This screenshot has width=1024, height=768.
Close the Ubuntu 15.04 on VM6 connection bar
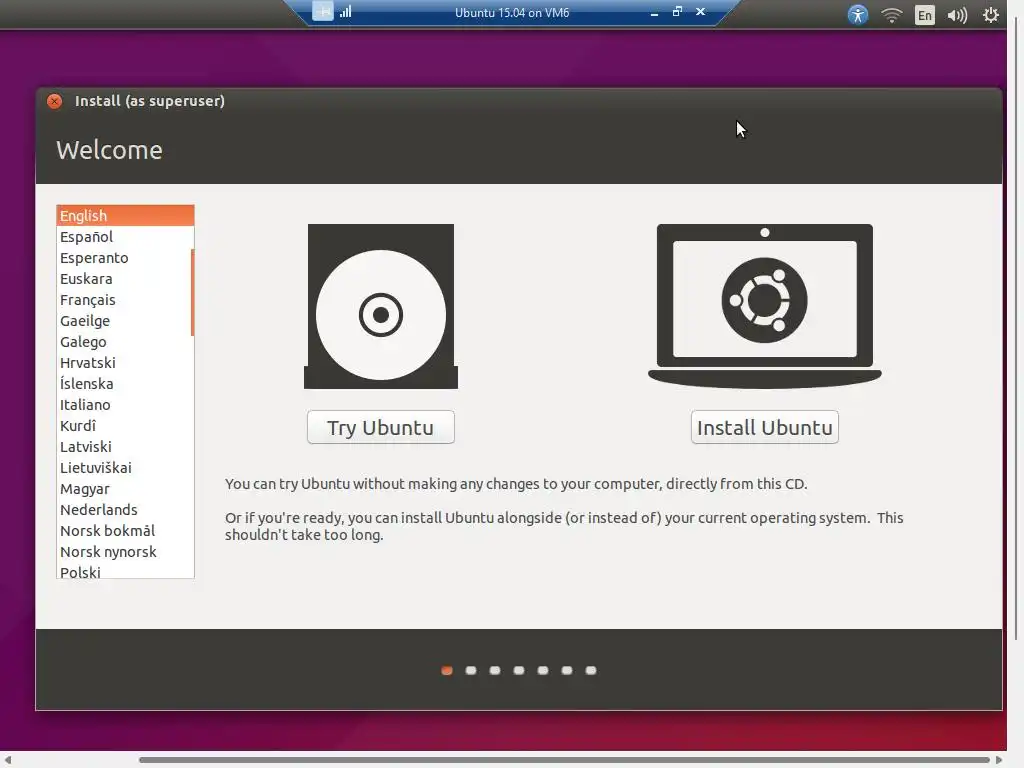[x=700, y=11]
